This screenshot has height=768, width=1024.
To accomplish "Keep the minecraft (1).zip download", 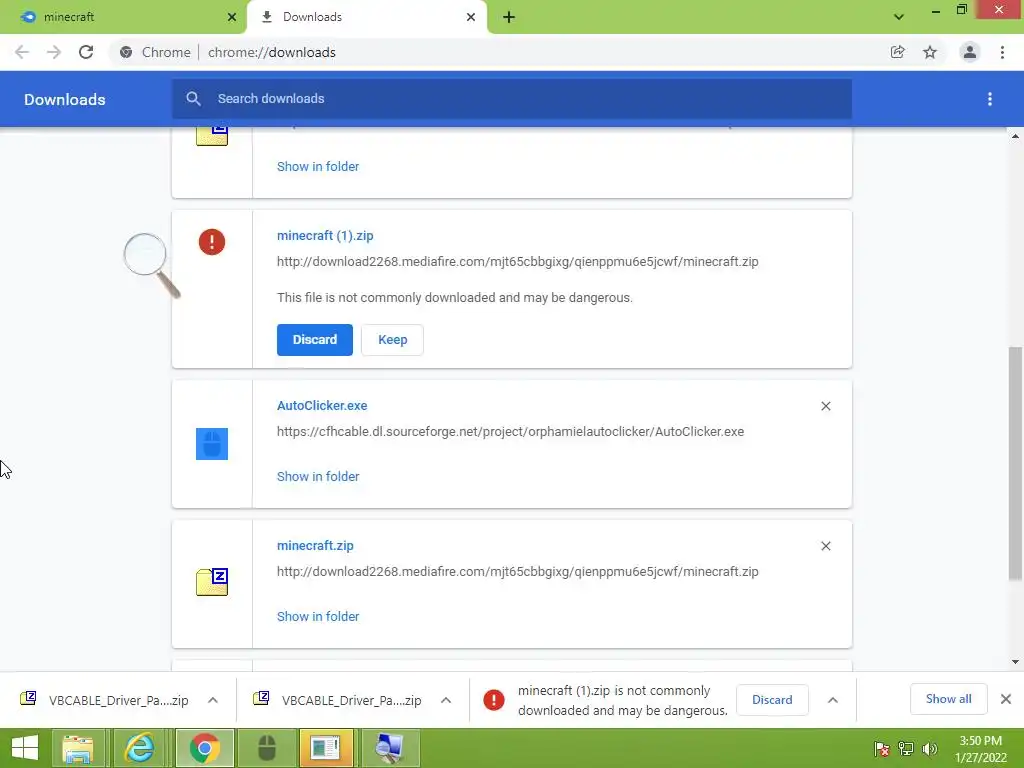I will tap(392, 340).
